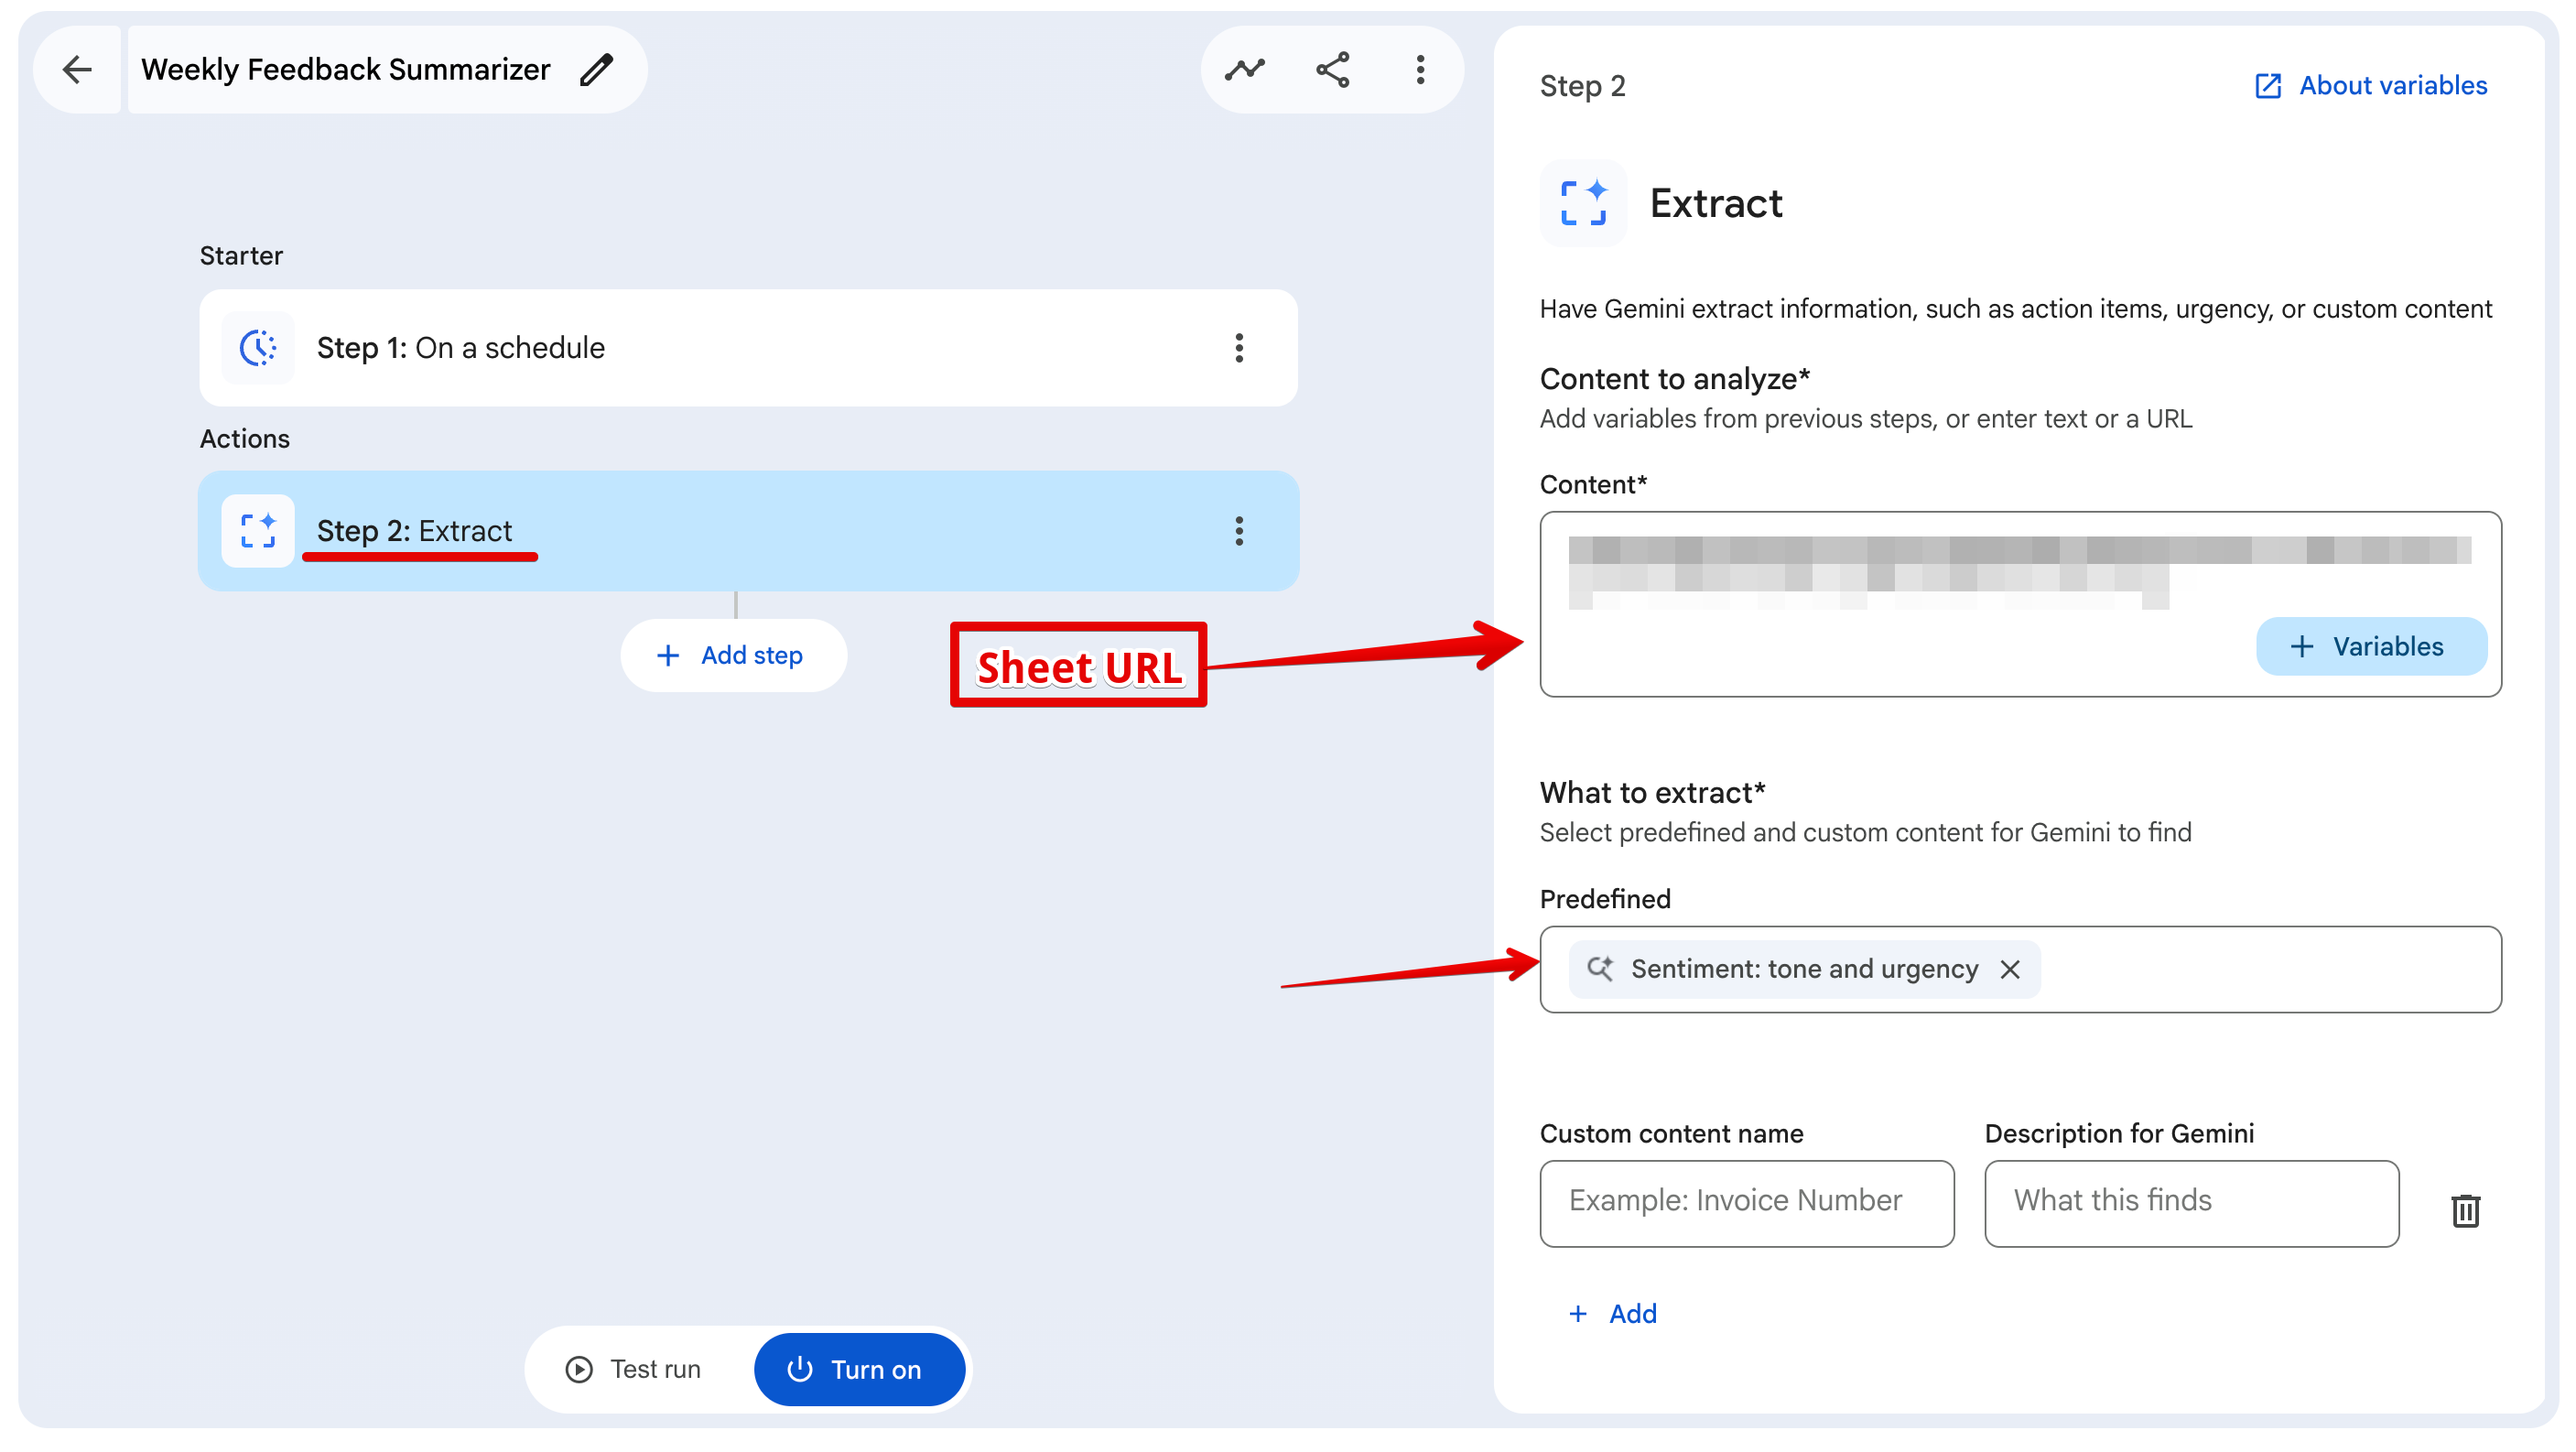Remove Sentiment: tone and urgency chip
2576x1452 pixels.
[2009, 969]
